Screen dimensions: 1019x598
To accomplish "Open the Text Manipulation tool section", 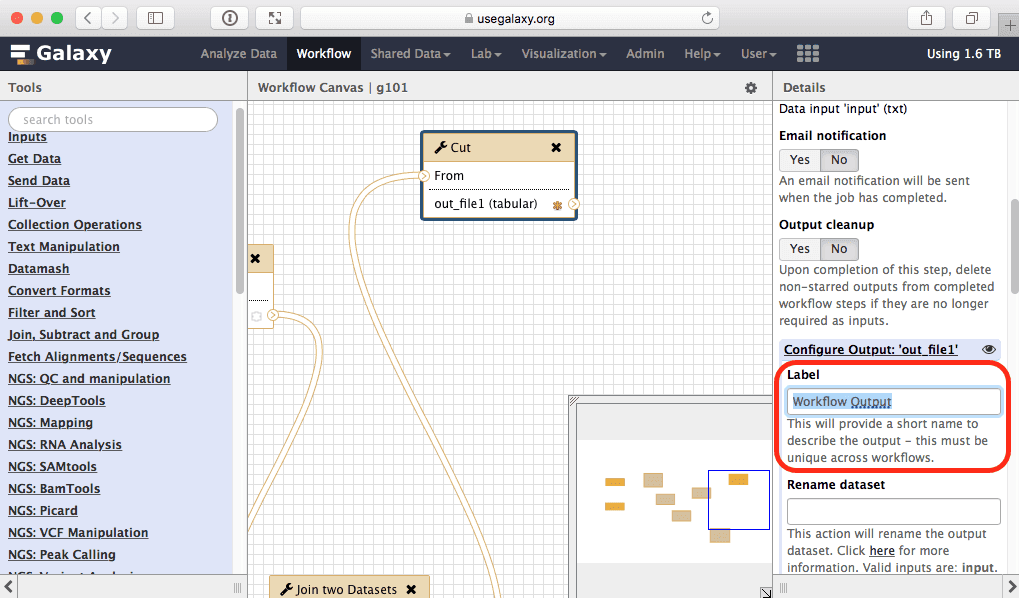I will pos(64,247).
